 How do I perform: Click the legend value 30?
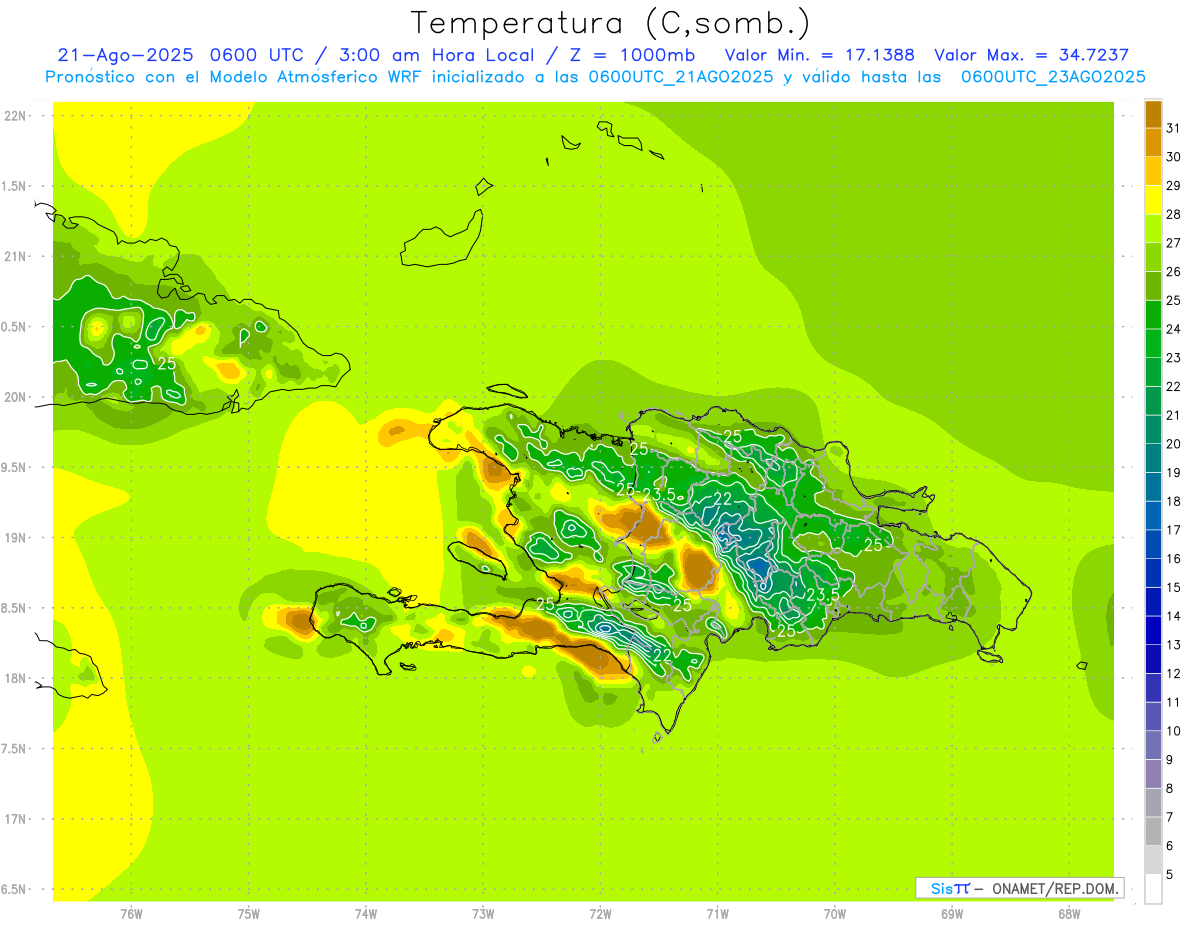point(1174,157)
